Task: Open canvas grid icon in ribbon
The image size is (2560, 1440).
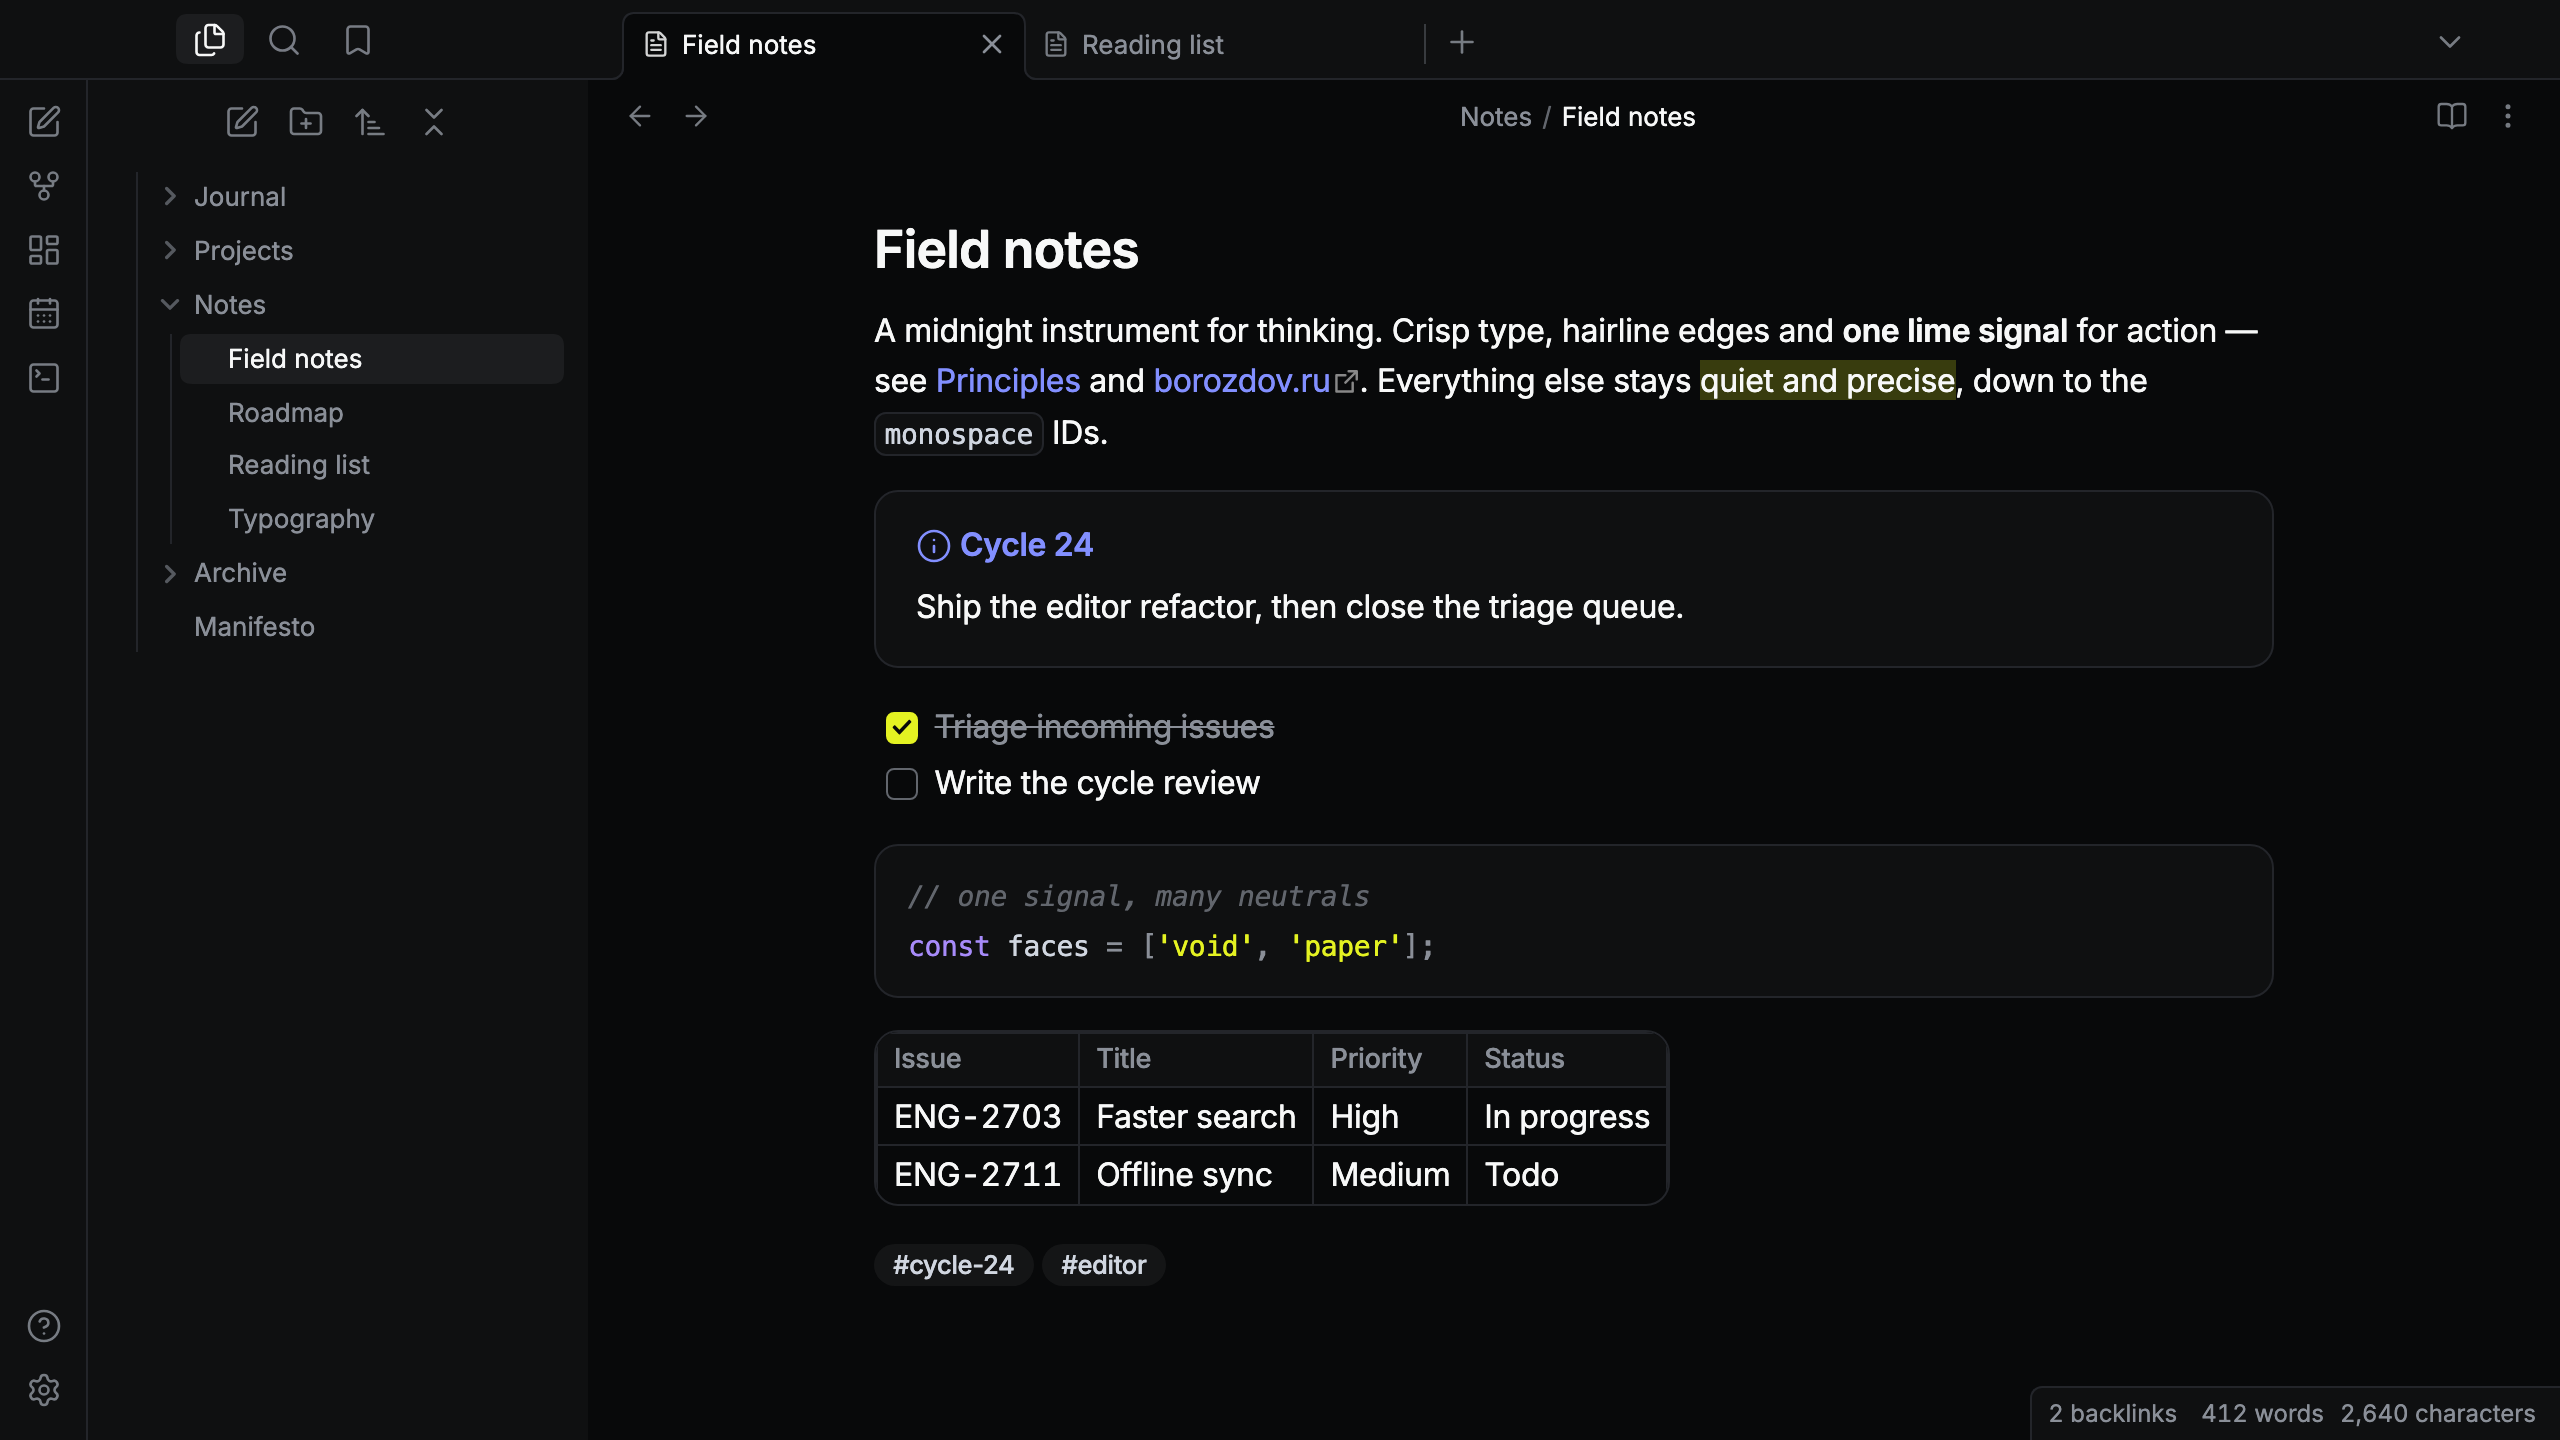Action: click(x=44, y=250)
